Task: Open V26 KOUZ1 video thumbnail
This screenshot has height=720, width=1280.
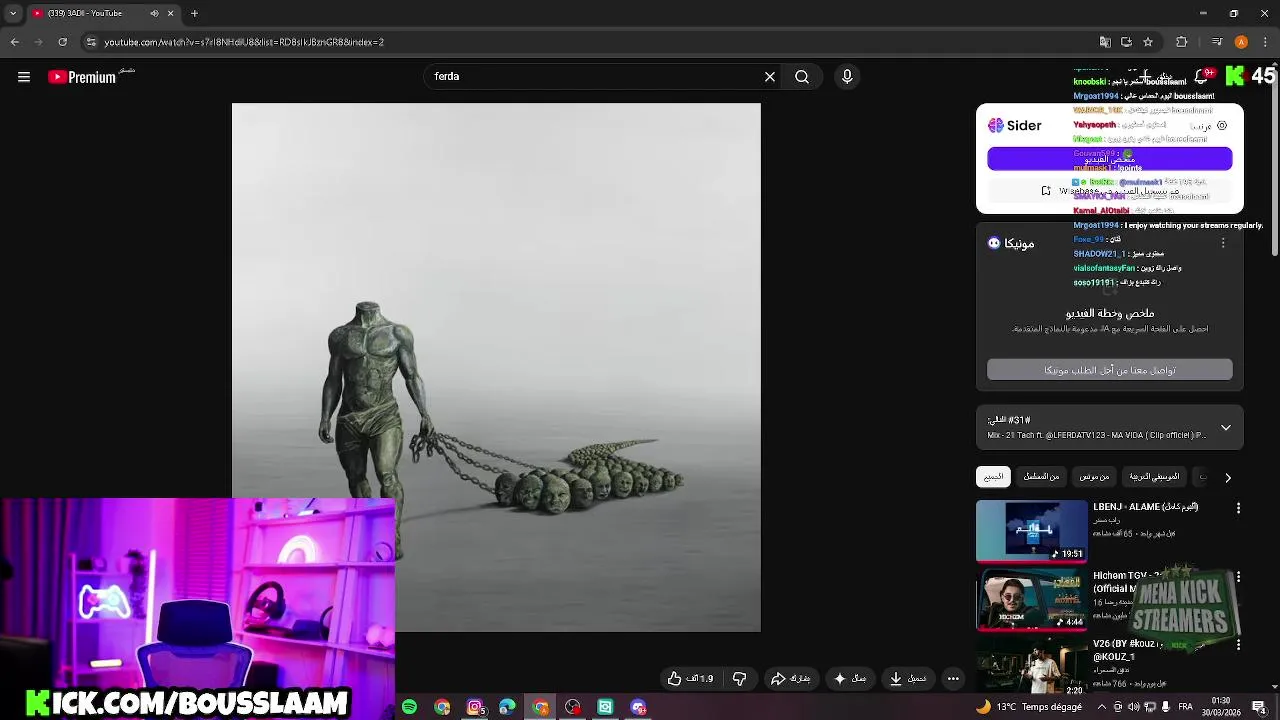Action: click(1031, 666)
